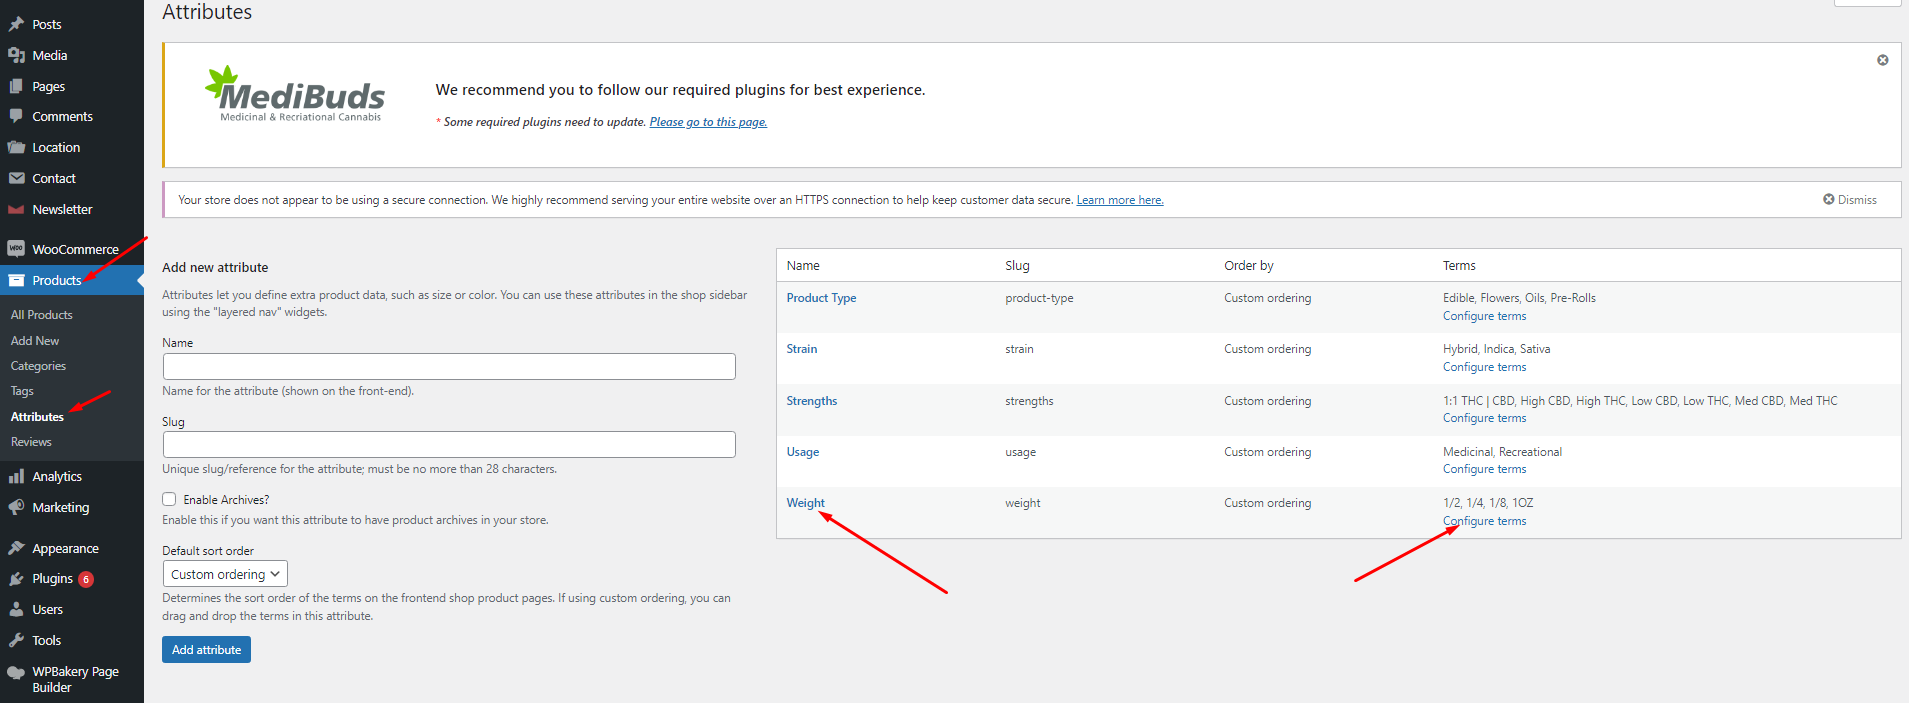The image size is (1909, 703).
Task: Open Add New product submenu
Action: pos(35,341)
